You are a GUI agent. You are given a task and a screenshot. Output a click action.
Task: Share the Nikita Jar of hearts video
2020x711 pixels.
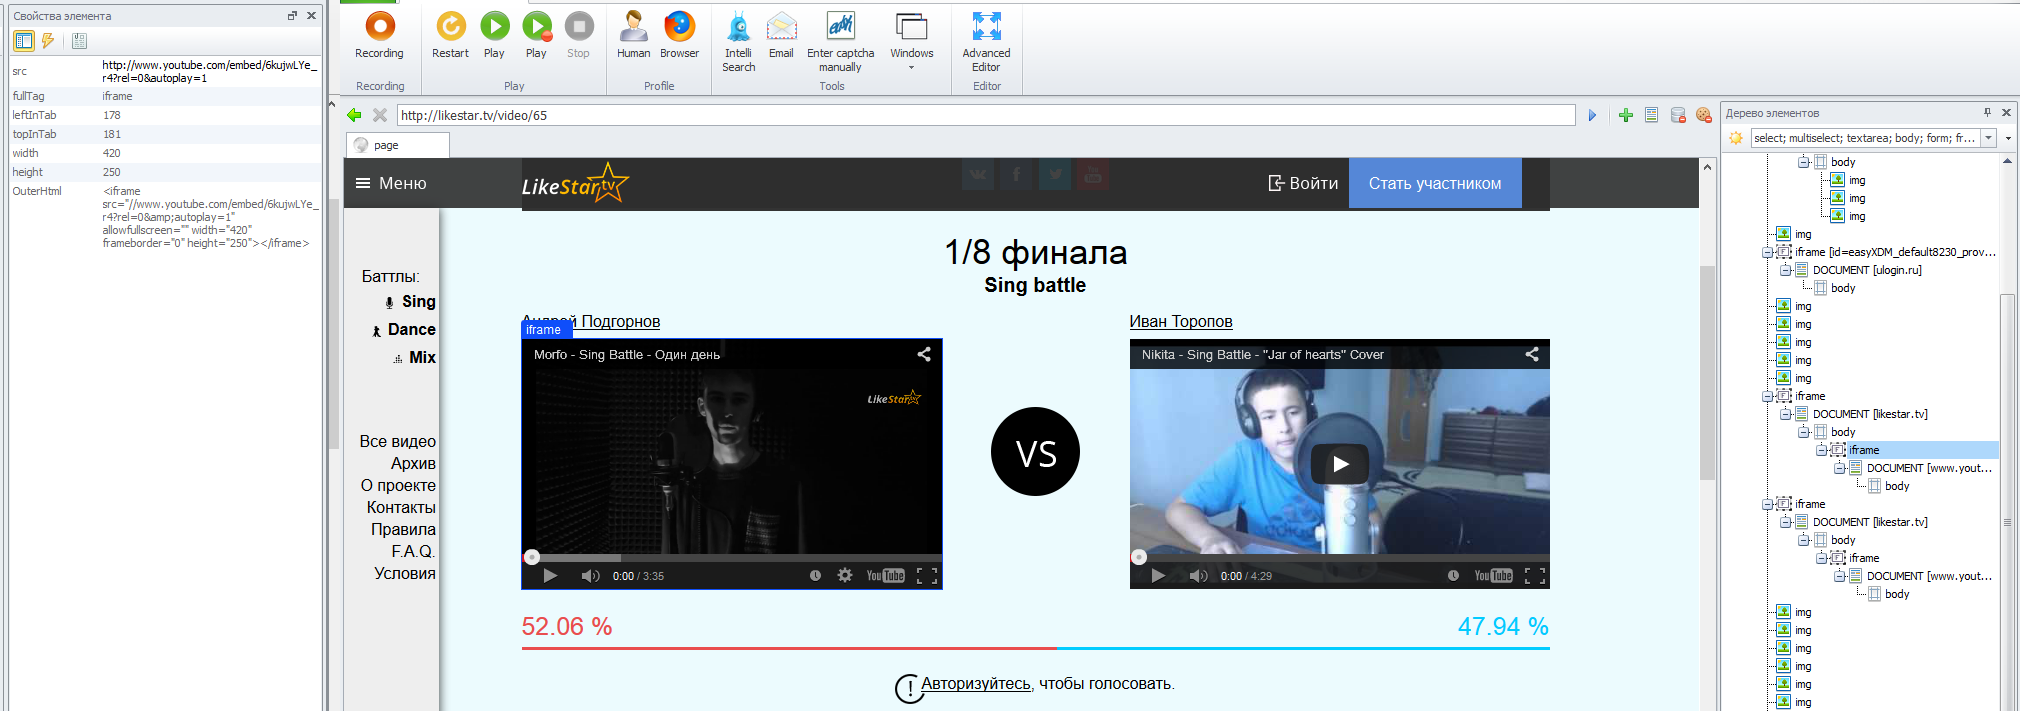click(x=1532, y=354)
